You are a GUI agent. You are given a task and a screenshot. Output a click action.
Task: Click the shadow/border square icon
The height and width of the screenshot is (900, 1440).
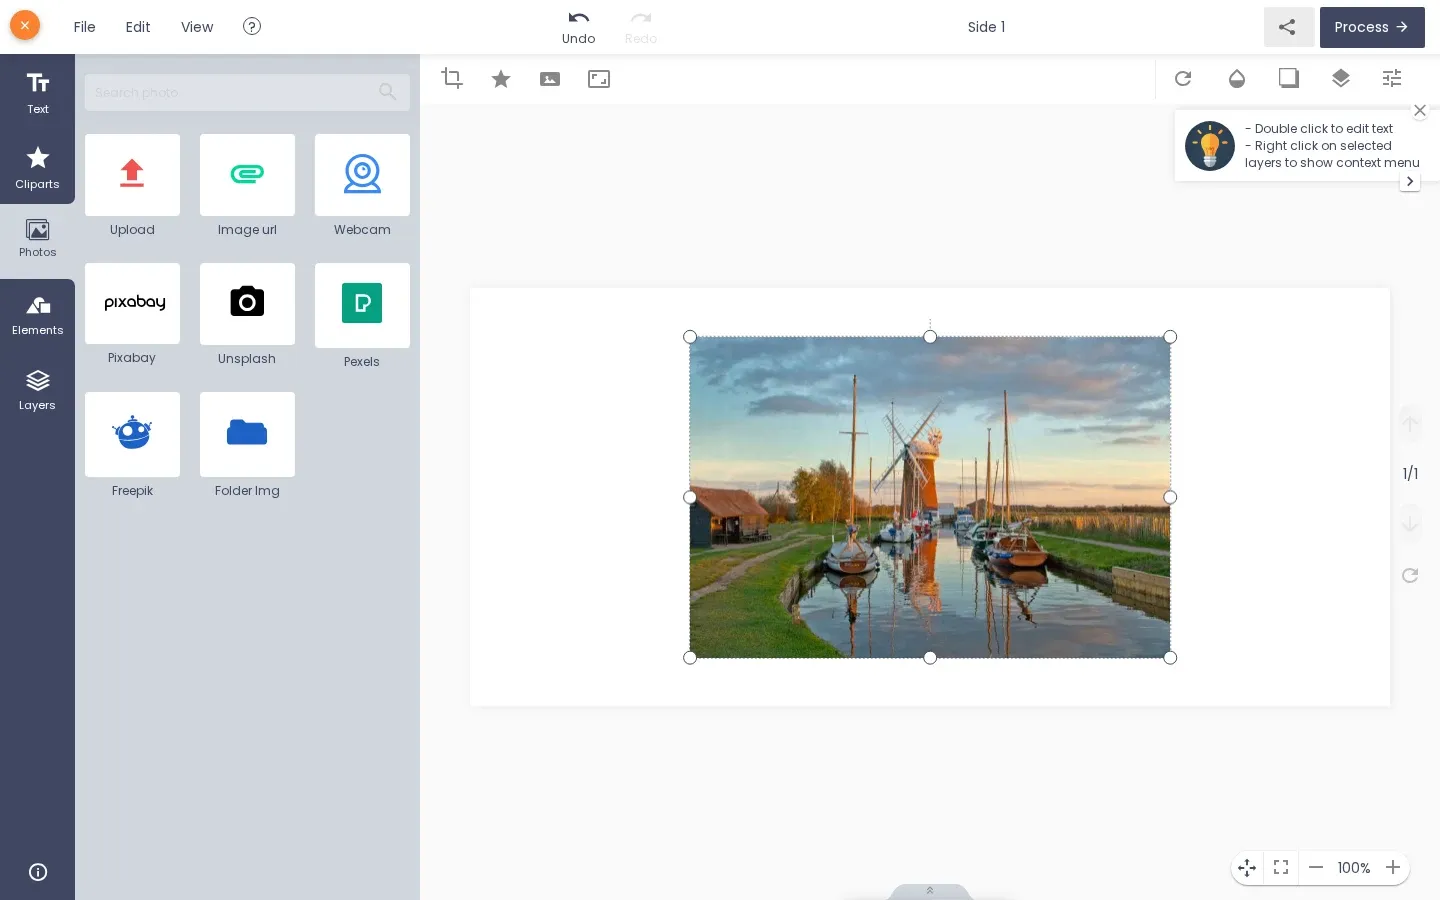tap(1289, 78)
